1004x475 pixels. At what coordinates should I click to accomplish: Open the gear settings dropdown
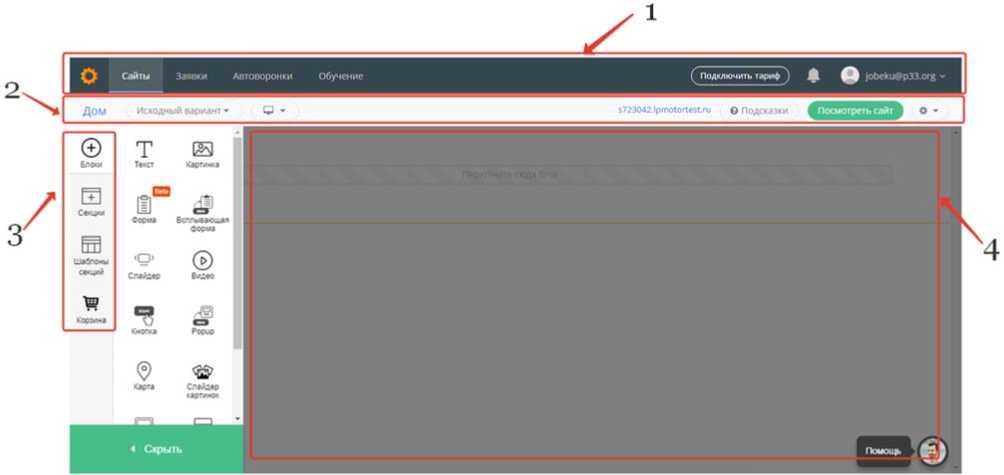click(x=928, y=111)
